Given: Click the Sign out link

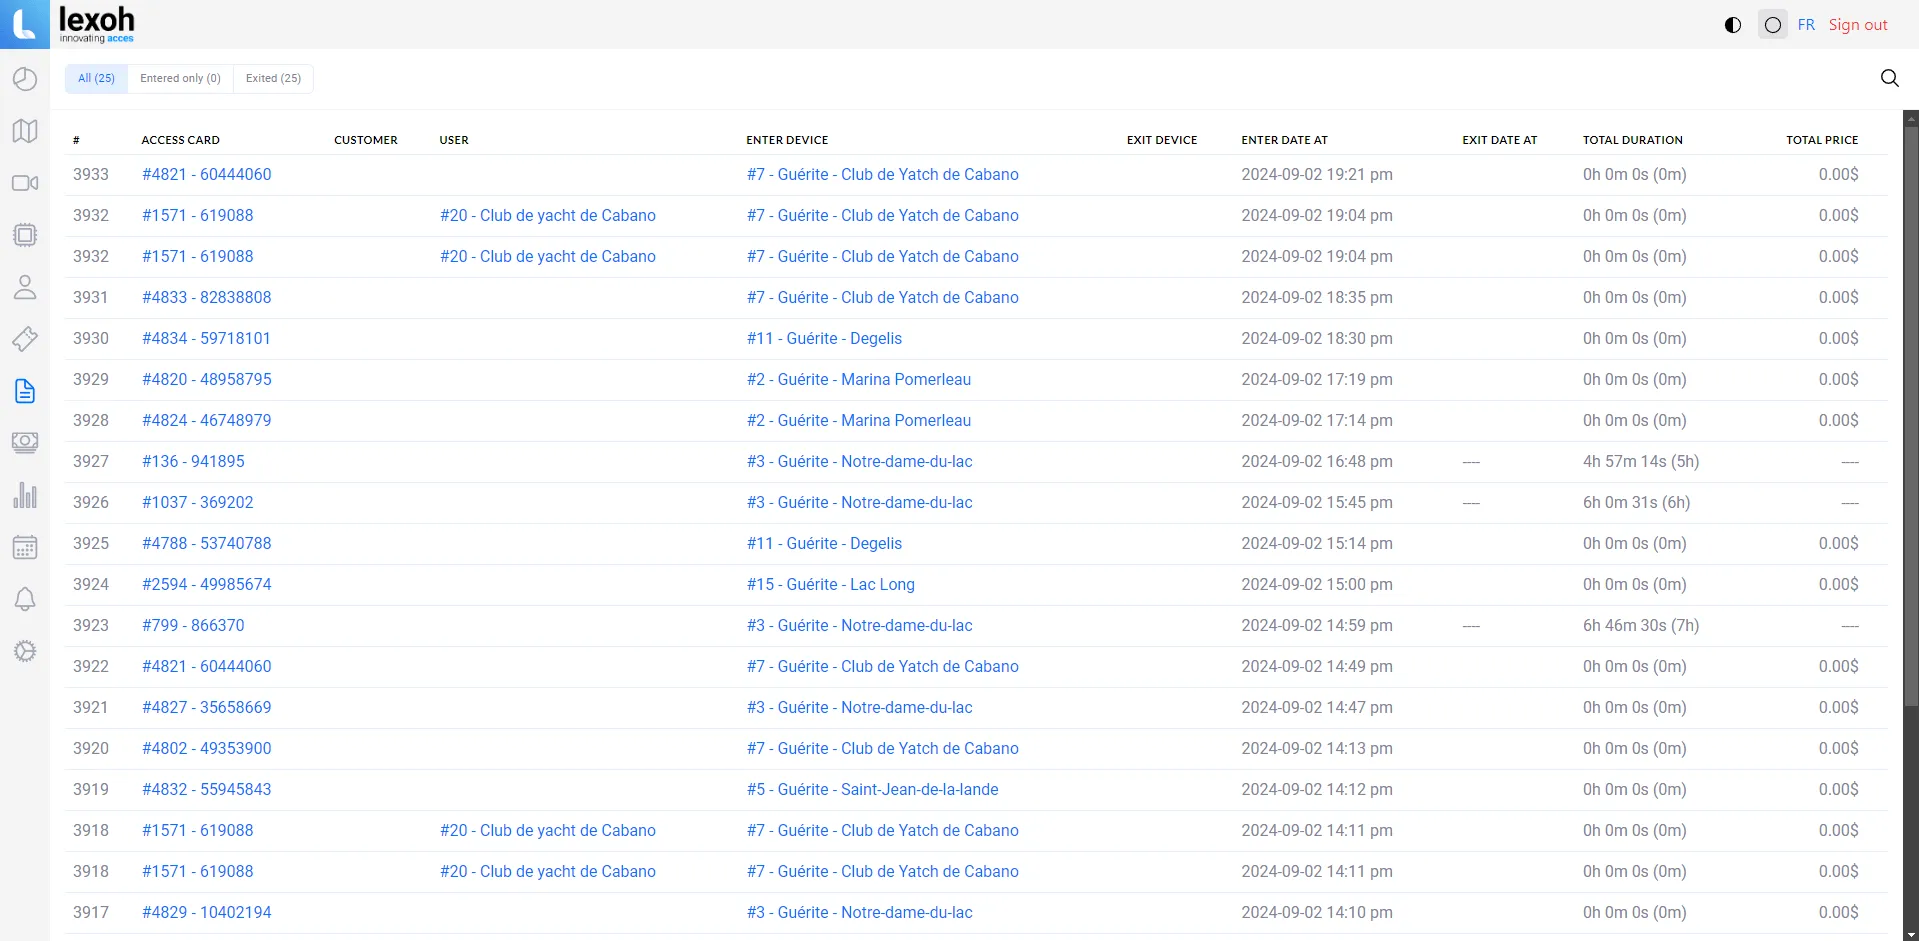Looking at the screenshot, I should 1857,25.
